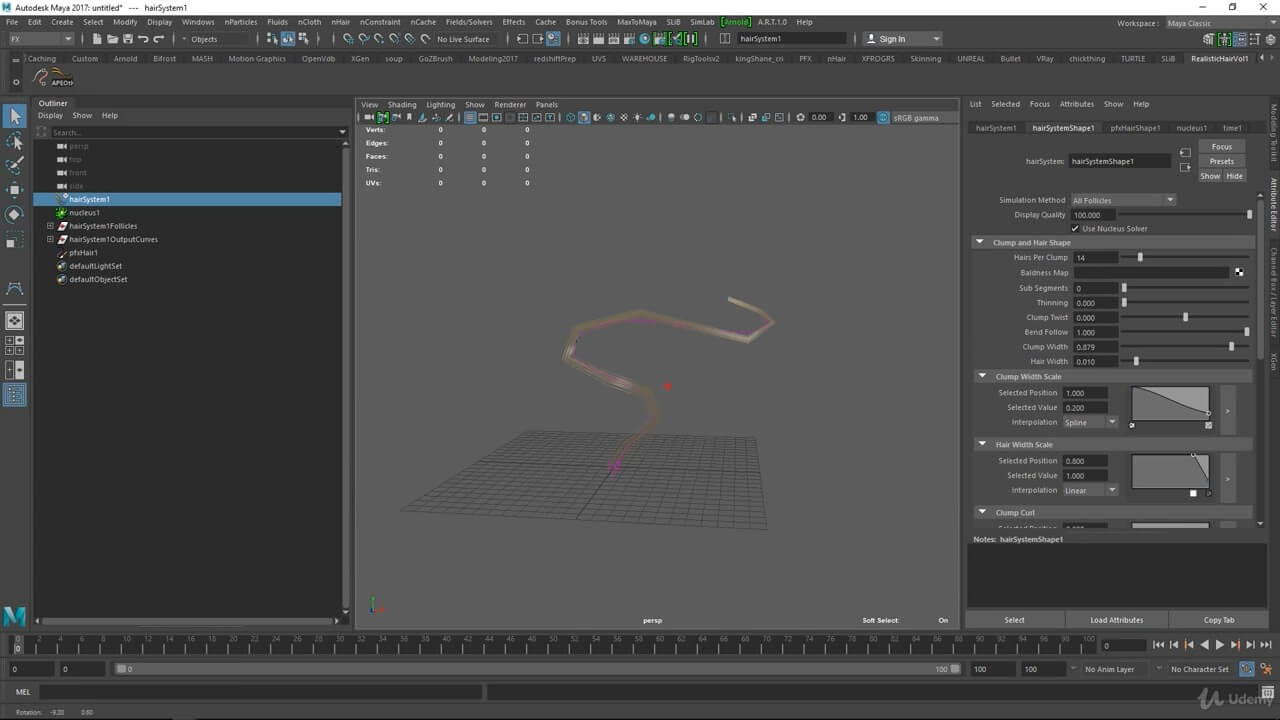This screenshot has width=1280, height=720.
Task: Click the Lasso select tool
Action: click(15, 142)
